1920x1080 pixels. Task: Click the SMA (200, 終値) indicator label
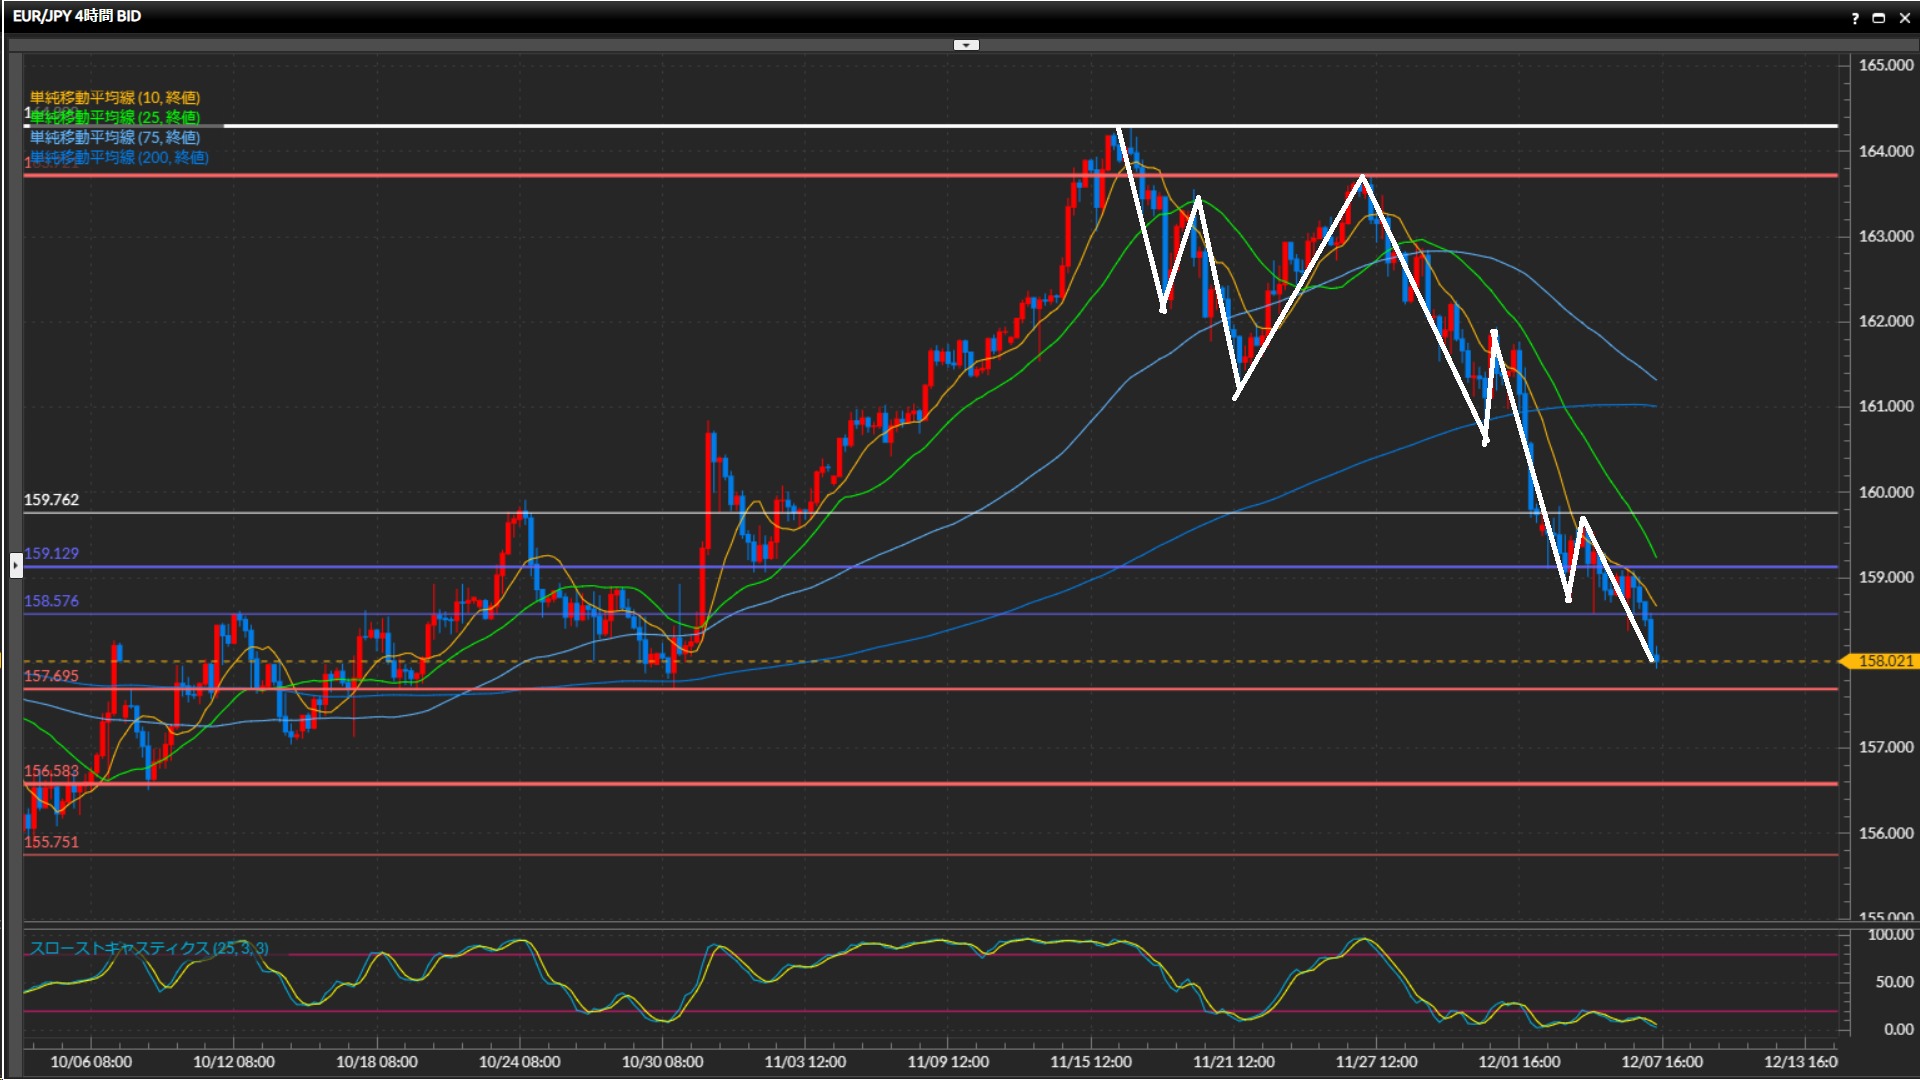pos(119,157)
